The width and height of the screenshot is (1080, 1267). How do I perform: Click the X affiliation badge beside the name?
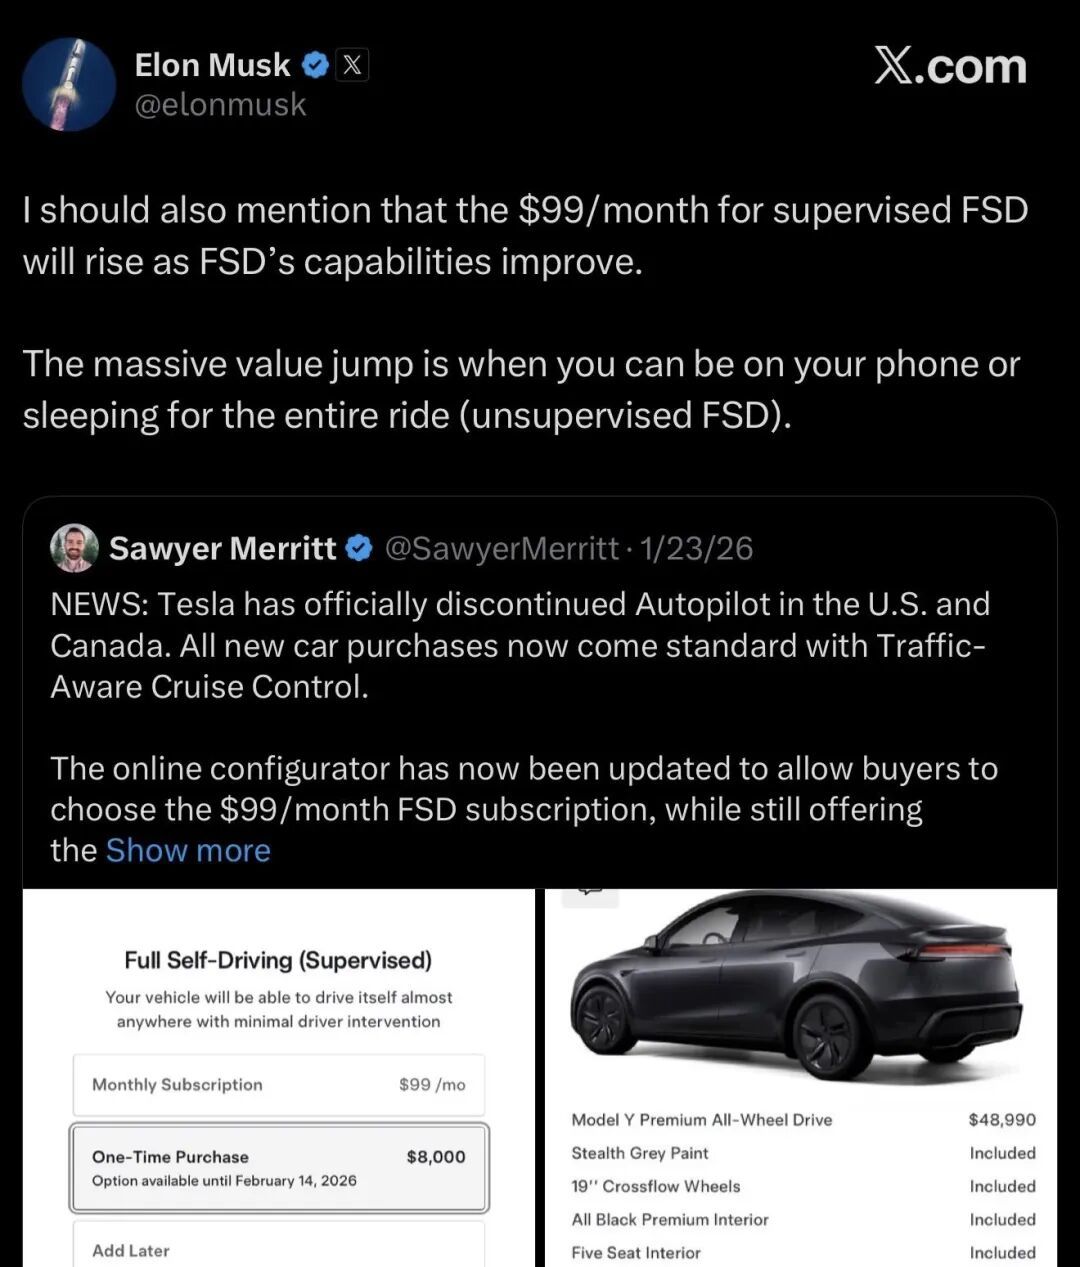point(352,65)
